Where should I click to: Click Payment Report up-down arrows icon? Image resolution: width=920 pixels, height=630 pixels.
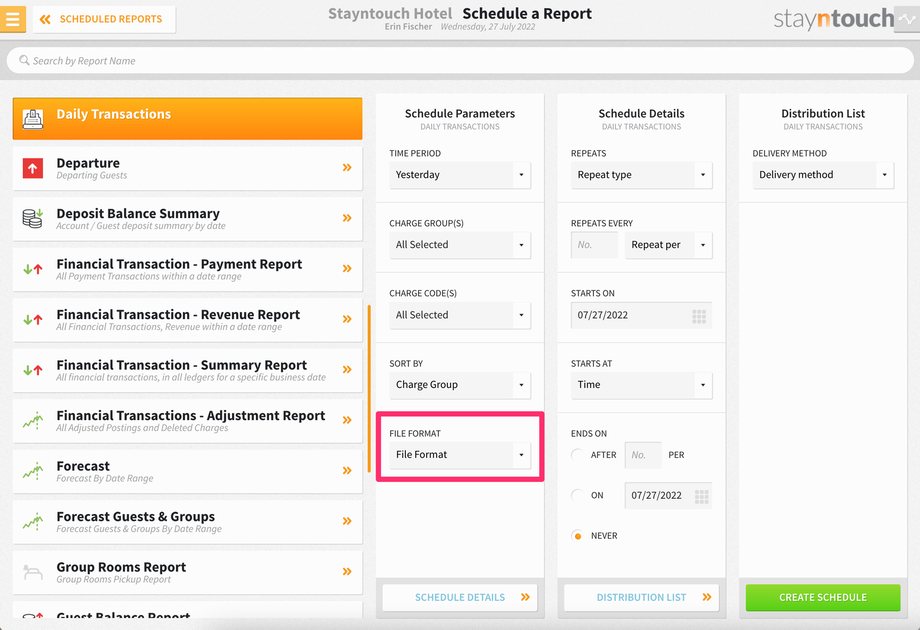pos(33,269)
